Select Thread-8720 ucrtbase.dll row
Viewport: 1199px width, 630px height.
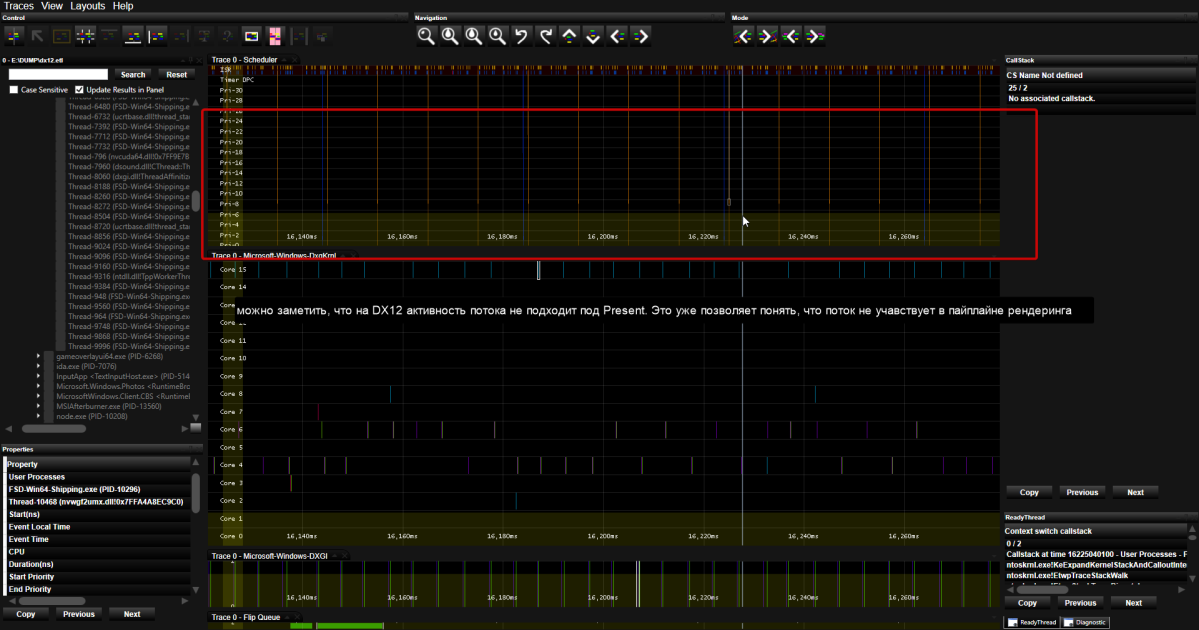coord(128,226)
